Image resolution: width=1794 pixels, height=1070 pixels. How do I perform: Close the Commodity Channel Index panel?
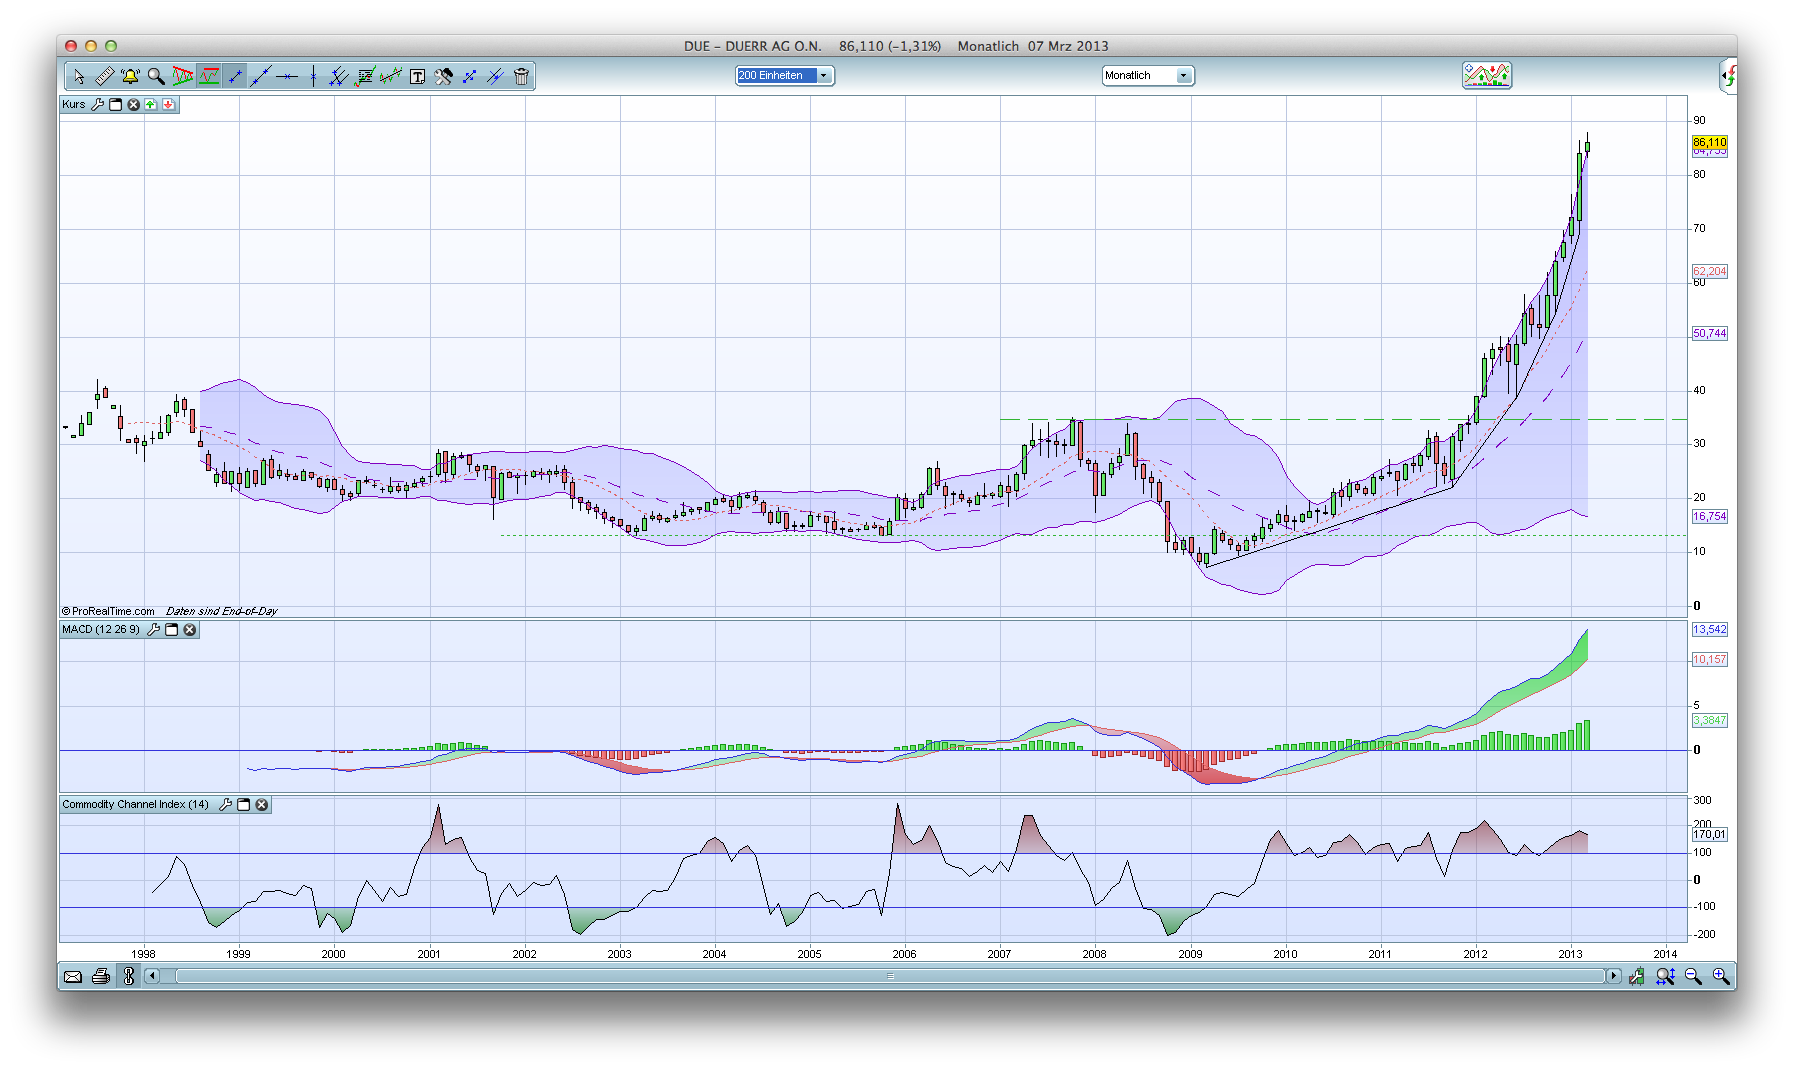pyautogui.click(x=262, y=805)
